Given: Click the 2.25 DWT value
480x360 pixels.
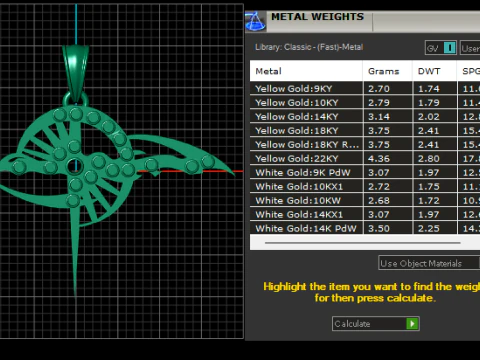Looking at the screenshot, I should click(x=429, y=229).
